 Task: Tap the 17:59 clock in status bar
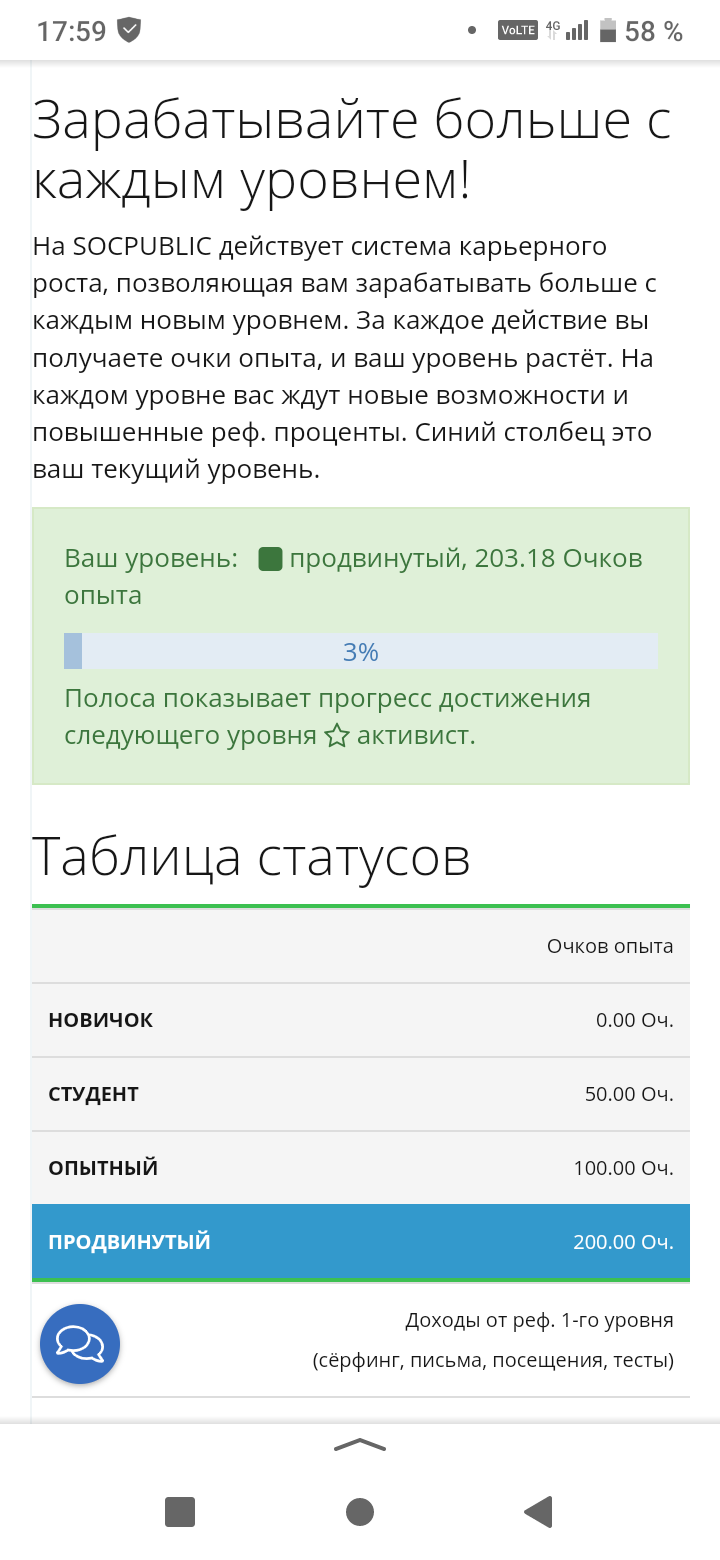[71, 31]
